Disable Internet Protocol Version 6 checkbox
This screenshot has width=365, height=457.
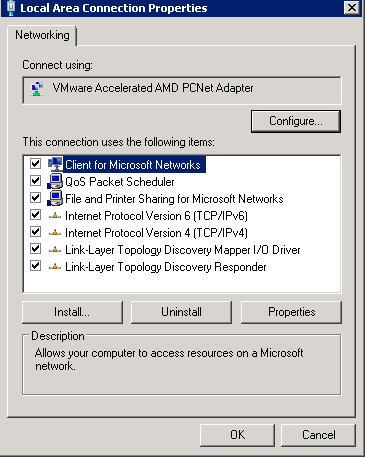pos(35,215)
